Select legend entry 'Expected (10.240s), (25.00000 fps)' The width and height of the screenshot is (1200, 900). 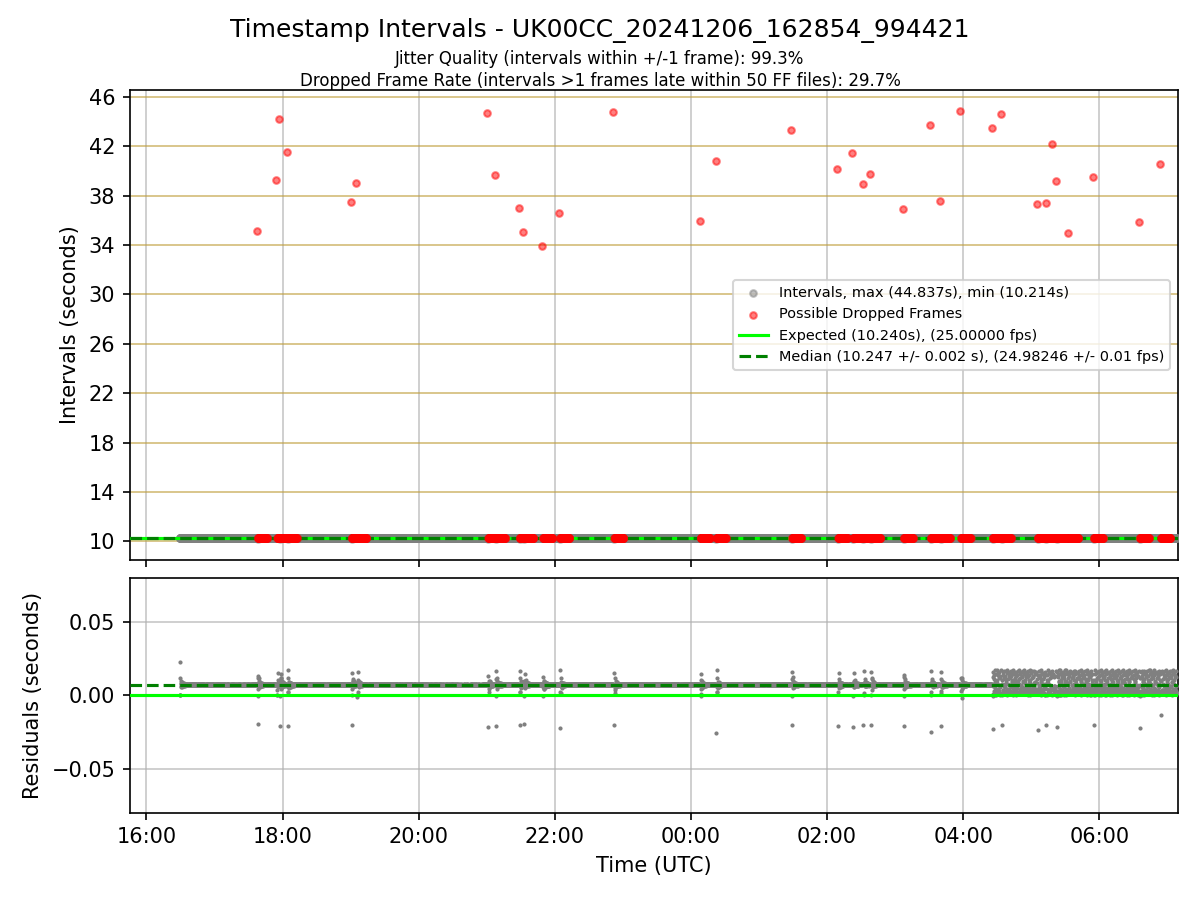[x=907, y=335]
